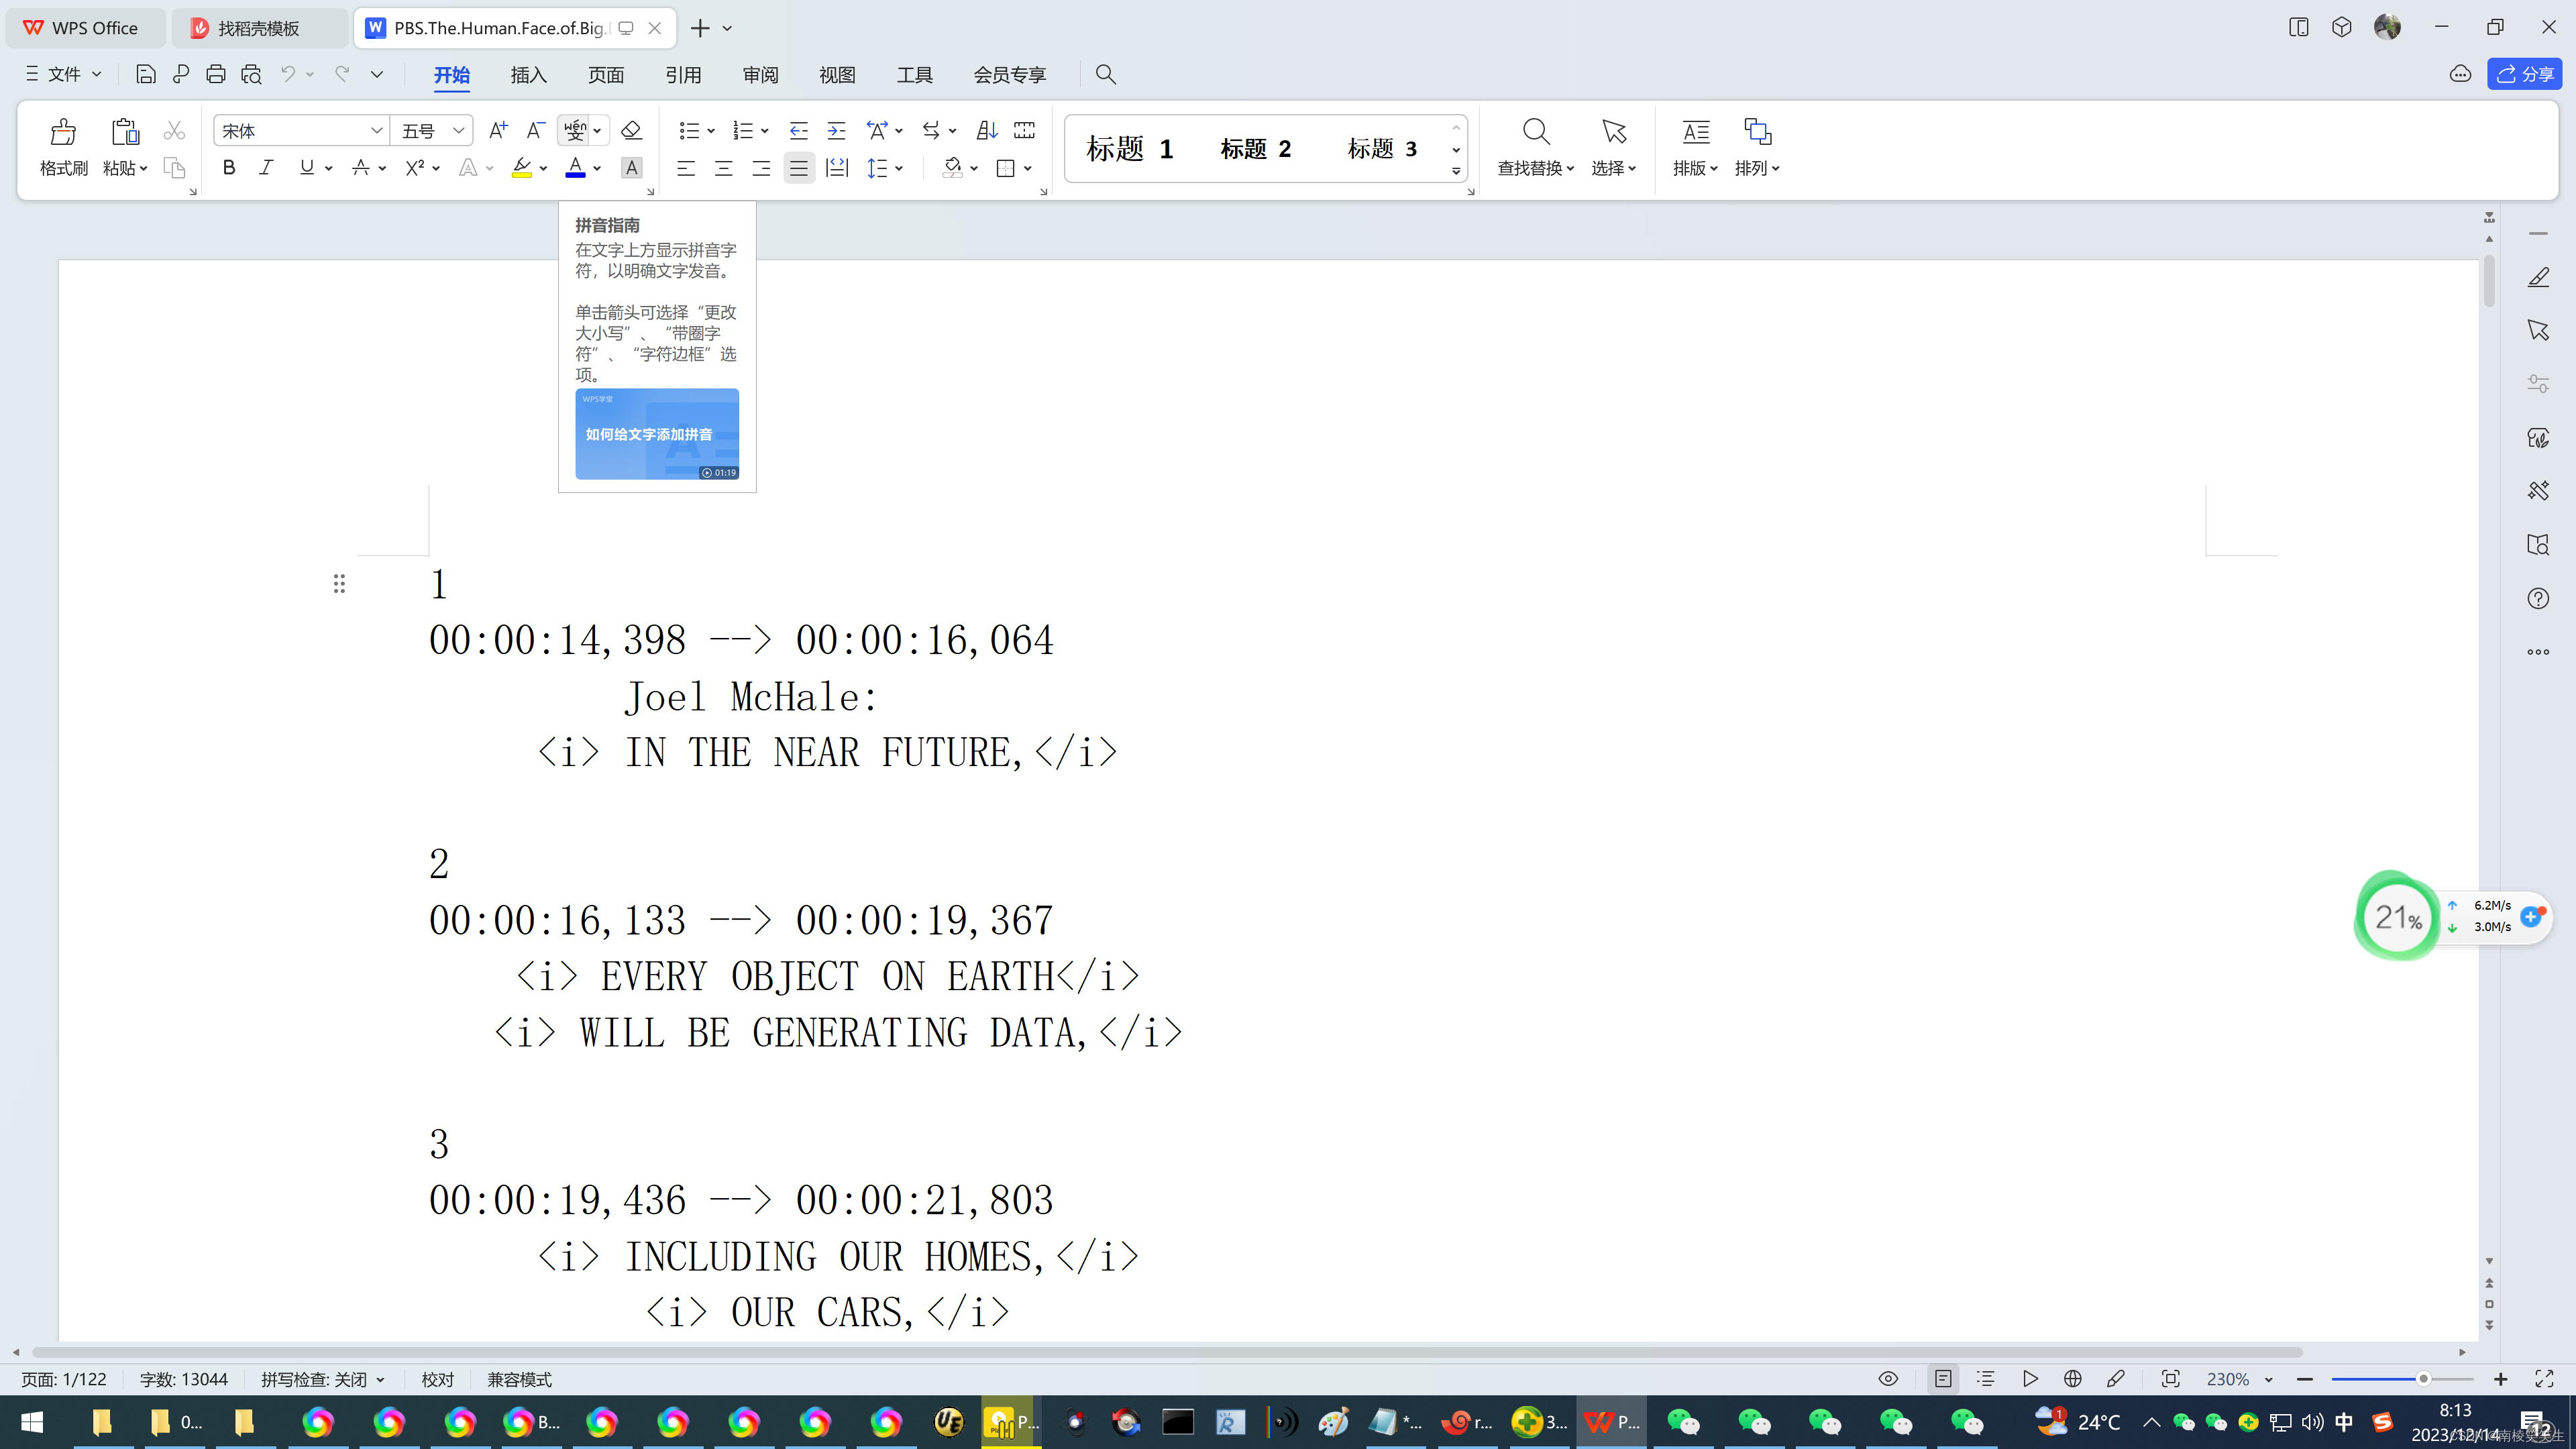Screen dimensions: 2576x1449
Task: Open the 审阅 ribbon tab
Action: point(760,75)
